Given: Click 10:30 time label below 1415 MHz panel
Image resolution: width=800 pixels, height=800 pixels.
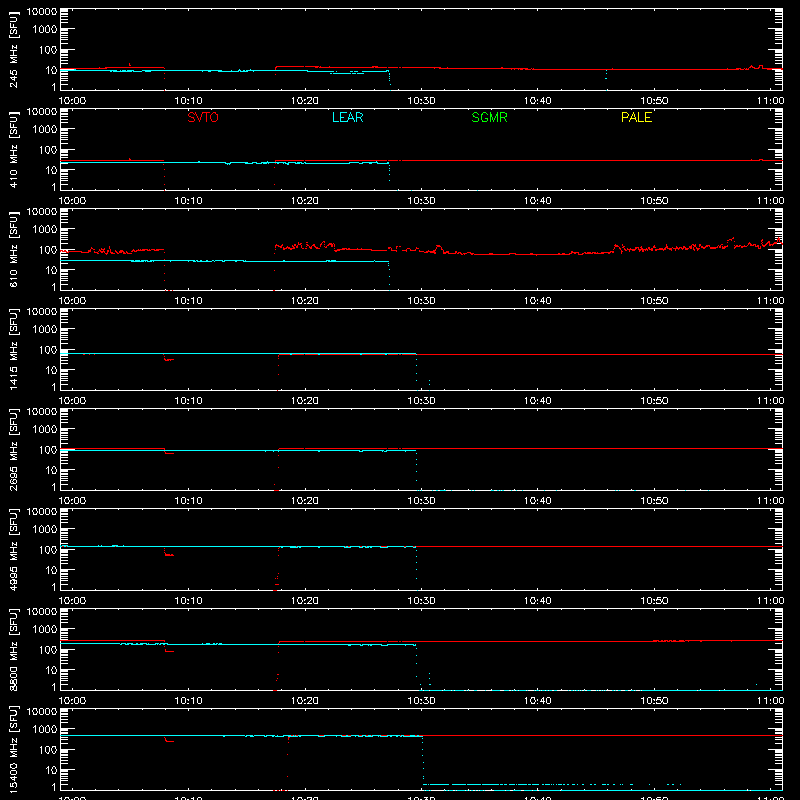Looking at the screenshot, I should [421, 401].
